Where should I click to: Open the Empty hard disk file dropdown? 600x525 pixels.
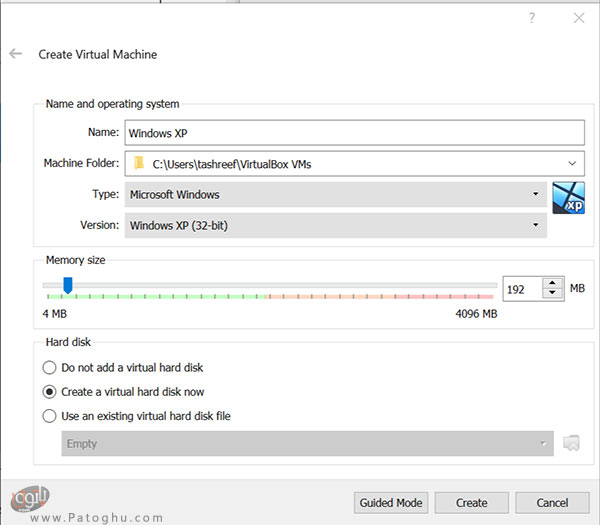pos(307,443)
